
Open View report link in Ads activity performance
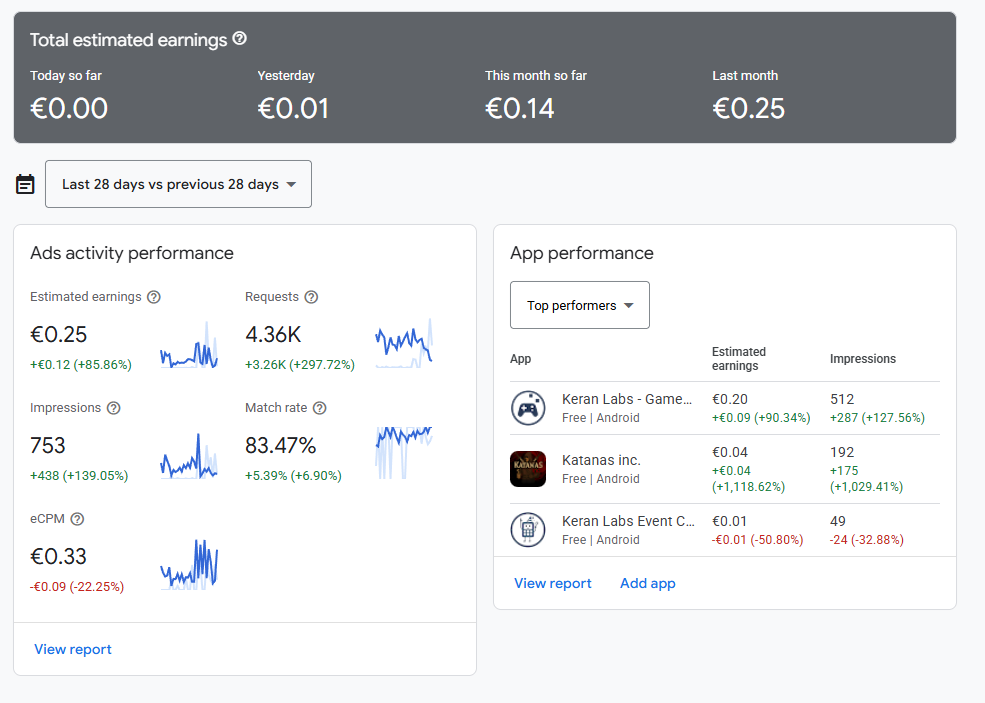point(73,649)
